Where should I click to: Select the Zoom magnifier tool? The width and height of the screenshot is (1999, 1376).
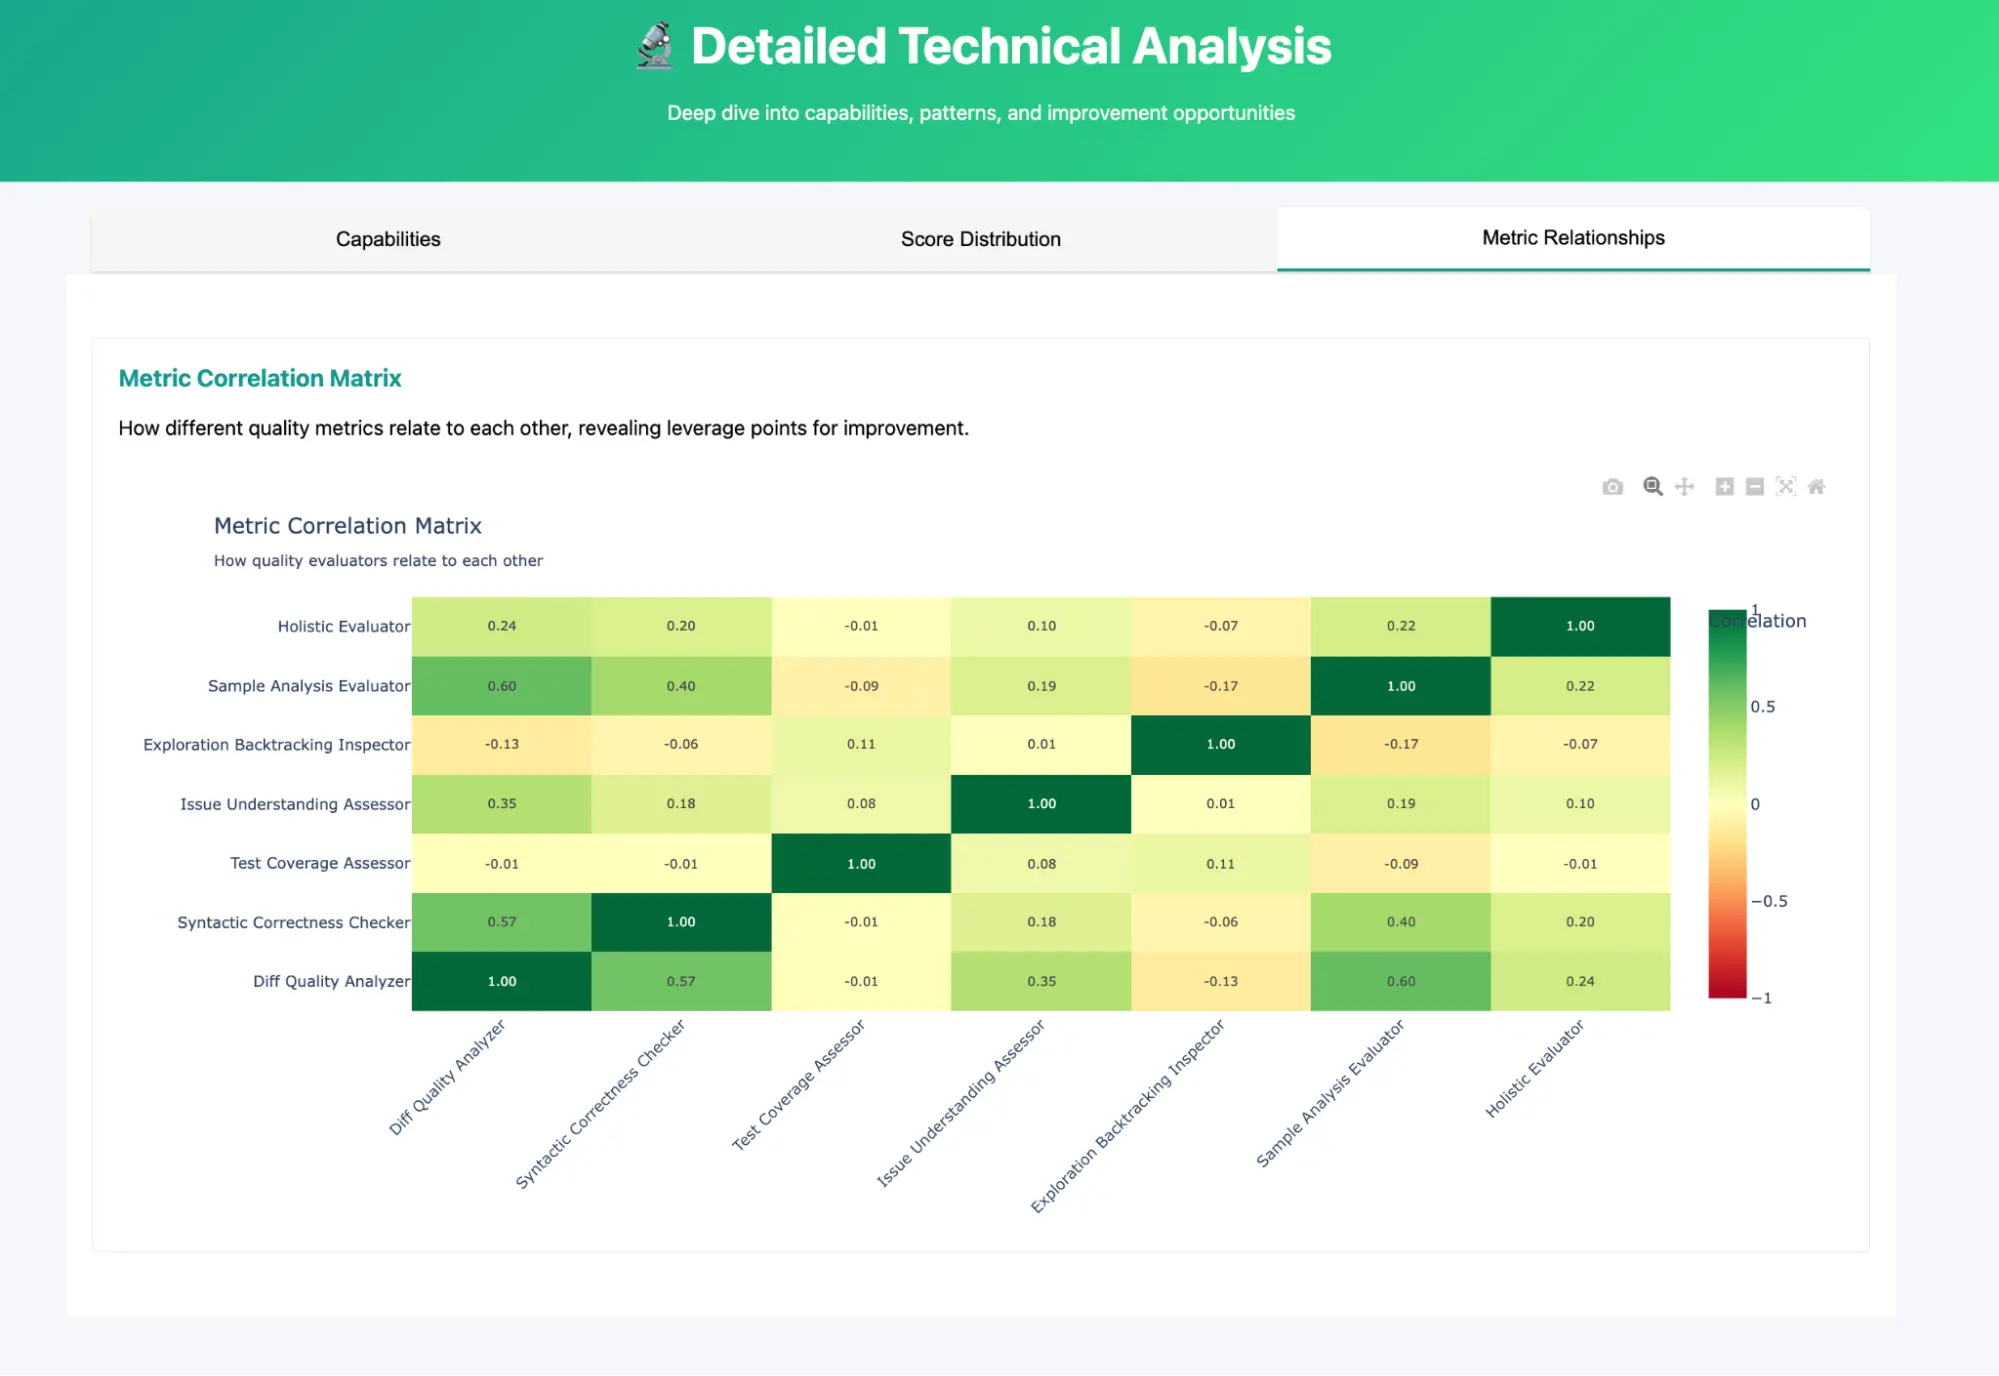(1653, 487)
